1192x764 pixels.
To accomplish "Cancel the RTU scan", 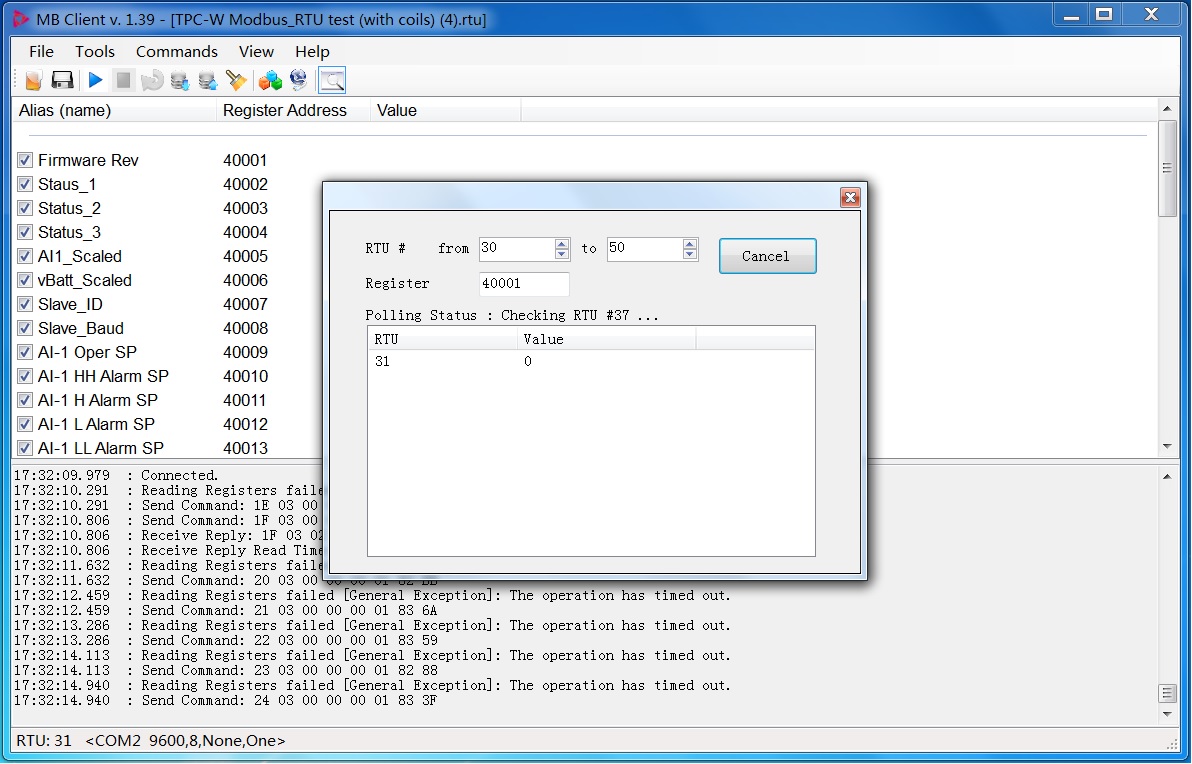I will click(x=767, y=256).
